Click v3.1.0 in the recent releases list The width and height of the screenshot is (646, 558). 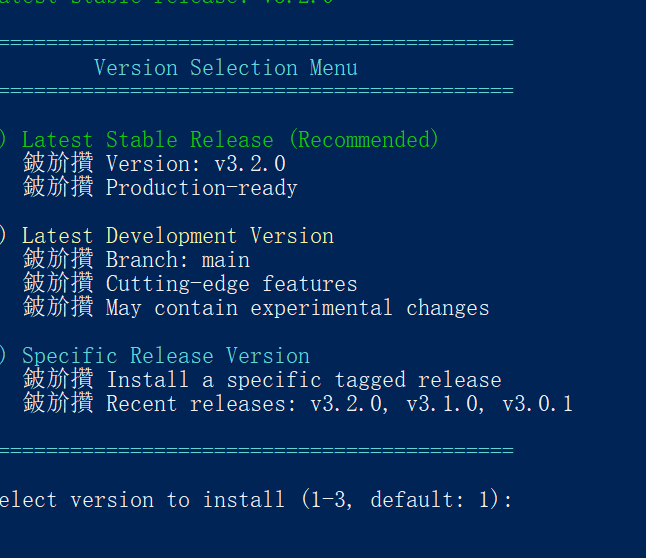(x=448, y=404)
